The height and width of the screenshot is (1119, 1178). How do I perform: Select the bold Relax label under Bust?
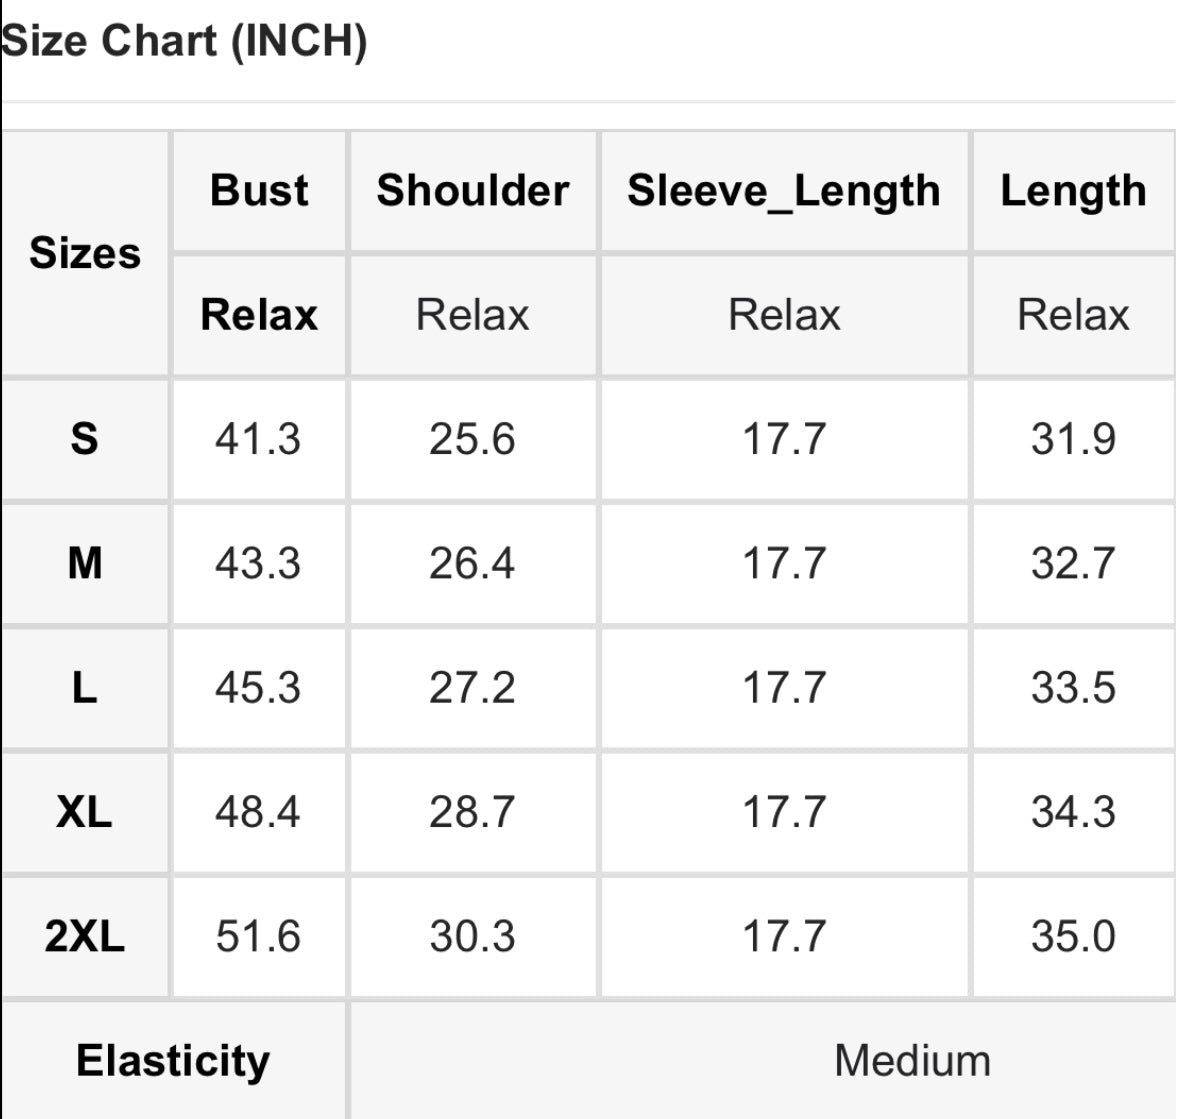259,314
